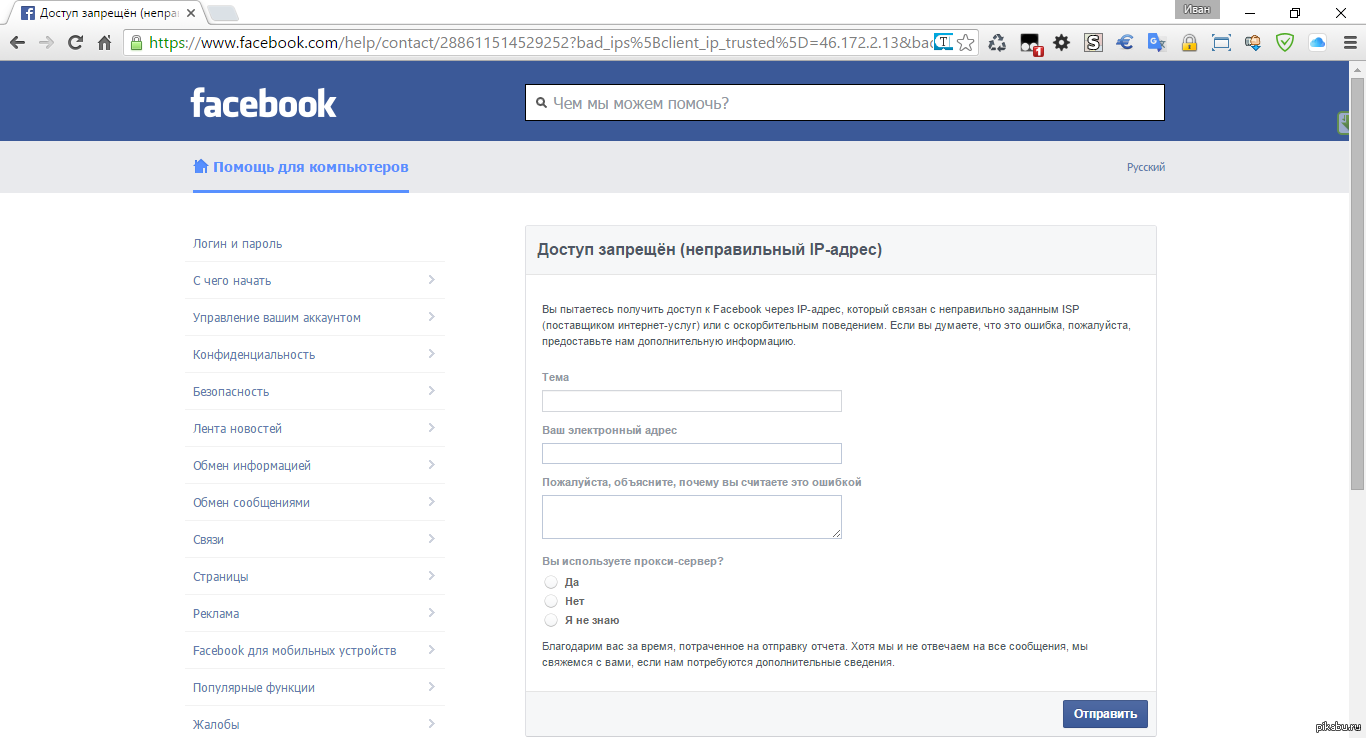
Task: Expand the С чего начать section arrow
Action: click(431, 280)
